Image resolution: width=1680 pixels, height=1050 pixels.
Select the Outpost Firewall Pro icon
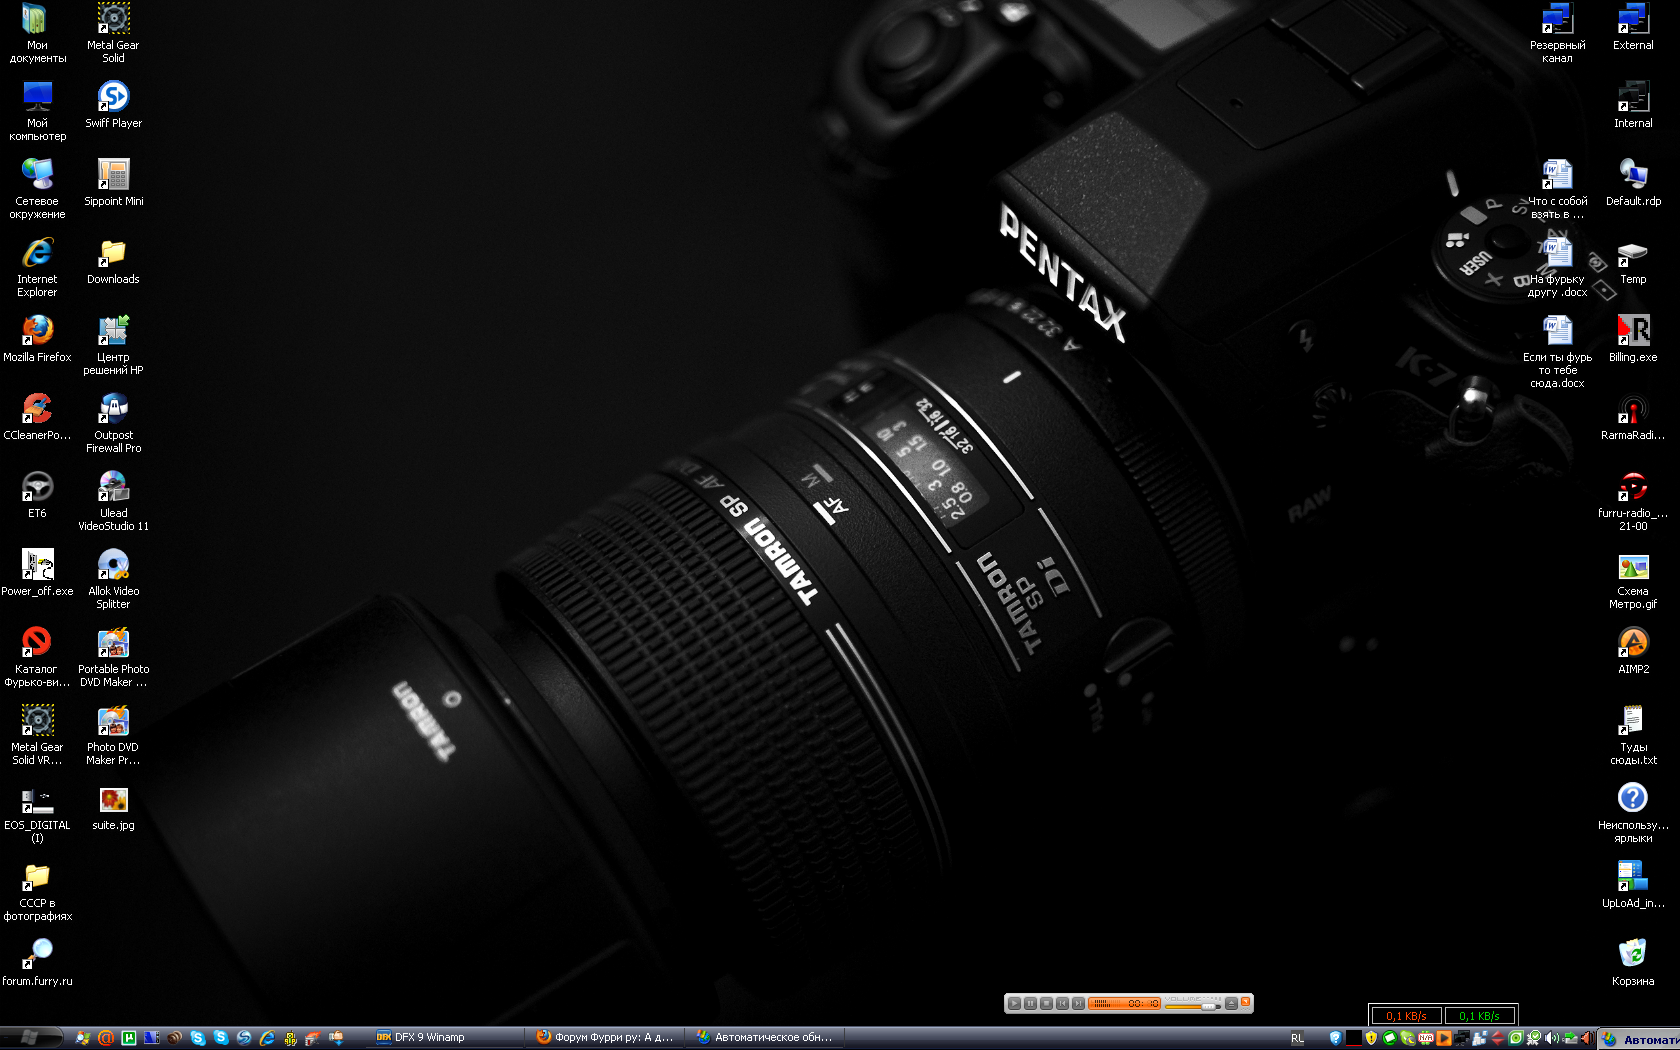[x=113, y=409]
